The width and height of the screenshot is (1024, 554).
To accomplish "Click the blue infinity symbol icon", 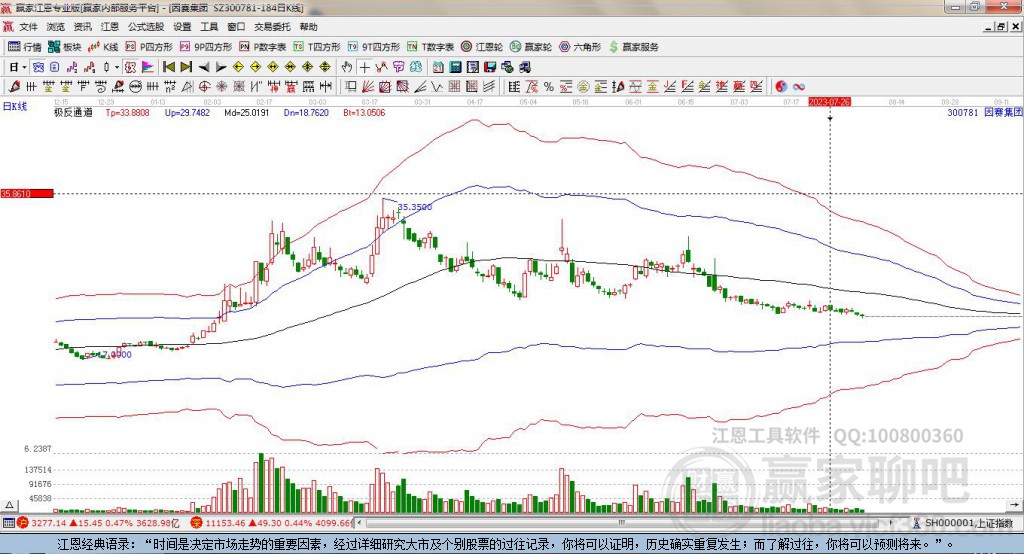I will [798, 86].
